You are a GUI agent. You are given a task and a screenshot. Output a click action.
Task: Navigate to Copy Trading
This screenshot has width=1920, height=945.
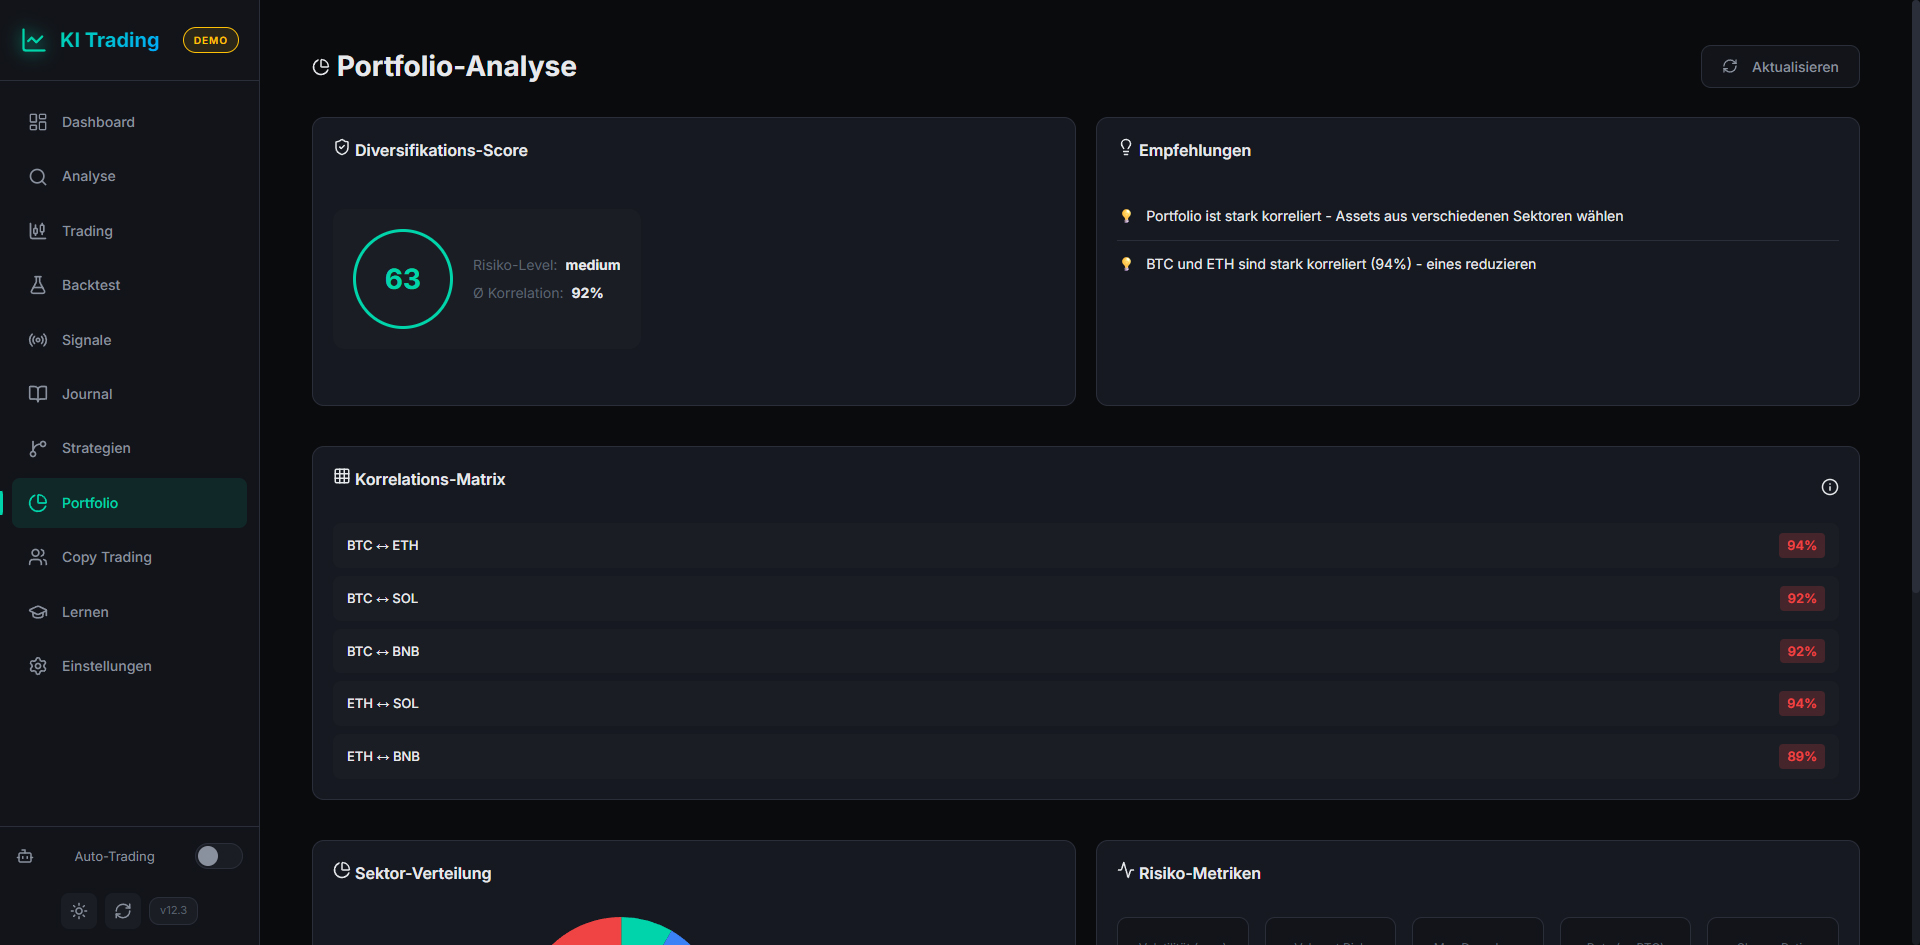point(106,557)
